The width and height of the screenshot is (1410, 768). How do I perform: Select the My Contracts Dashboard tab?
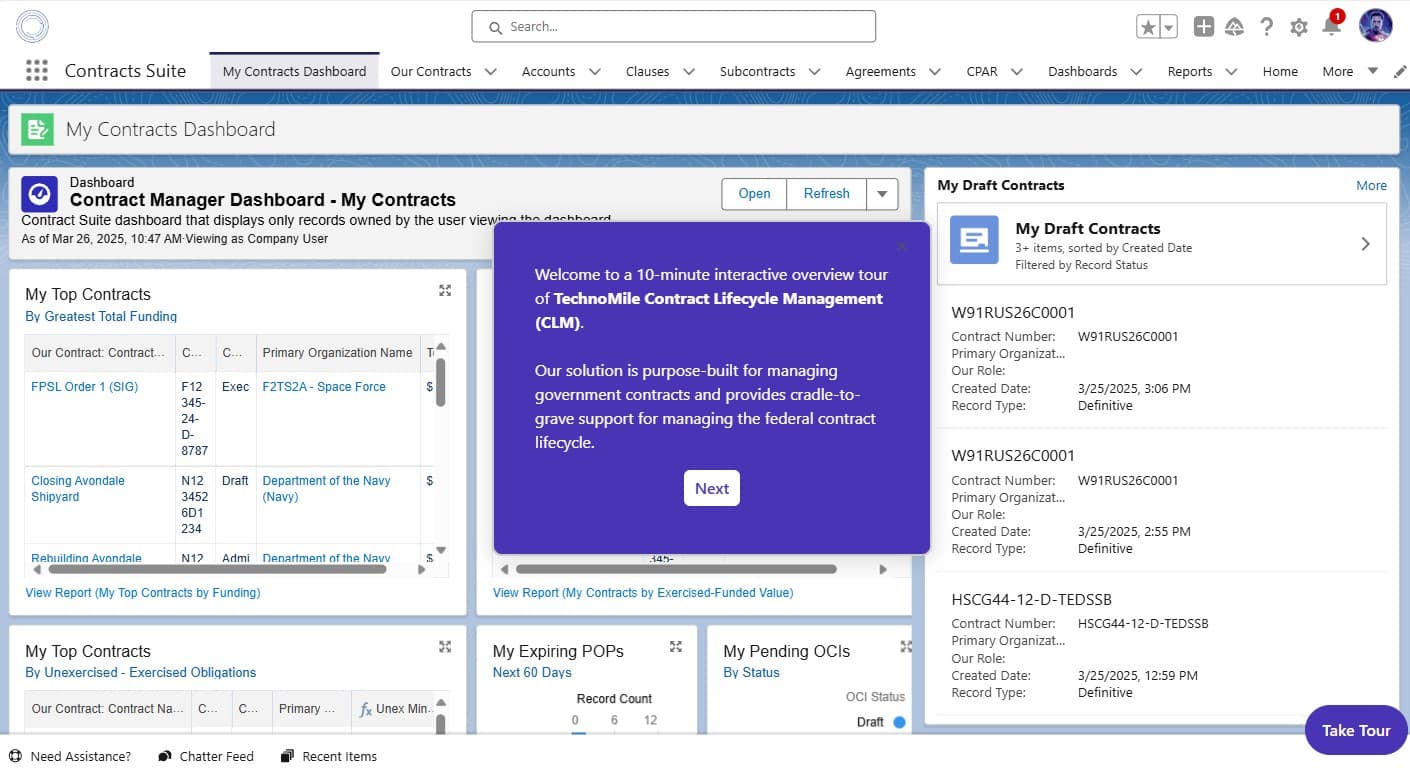point(294,72)
